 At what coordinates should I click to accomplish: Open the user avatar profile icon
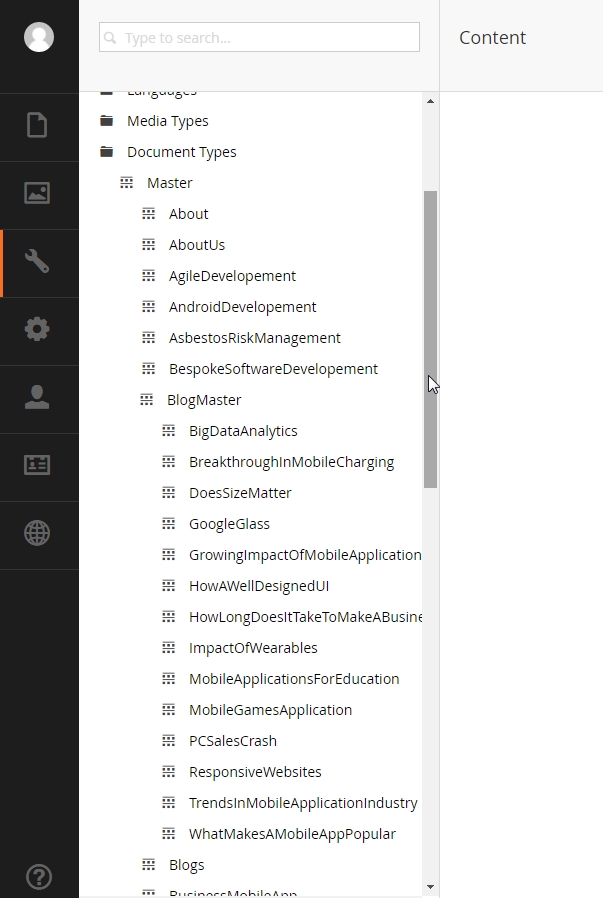point(39,37)
